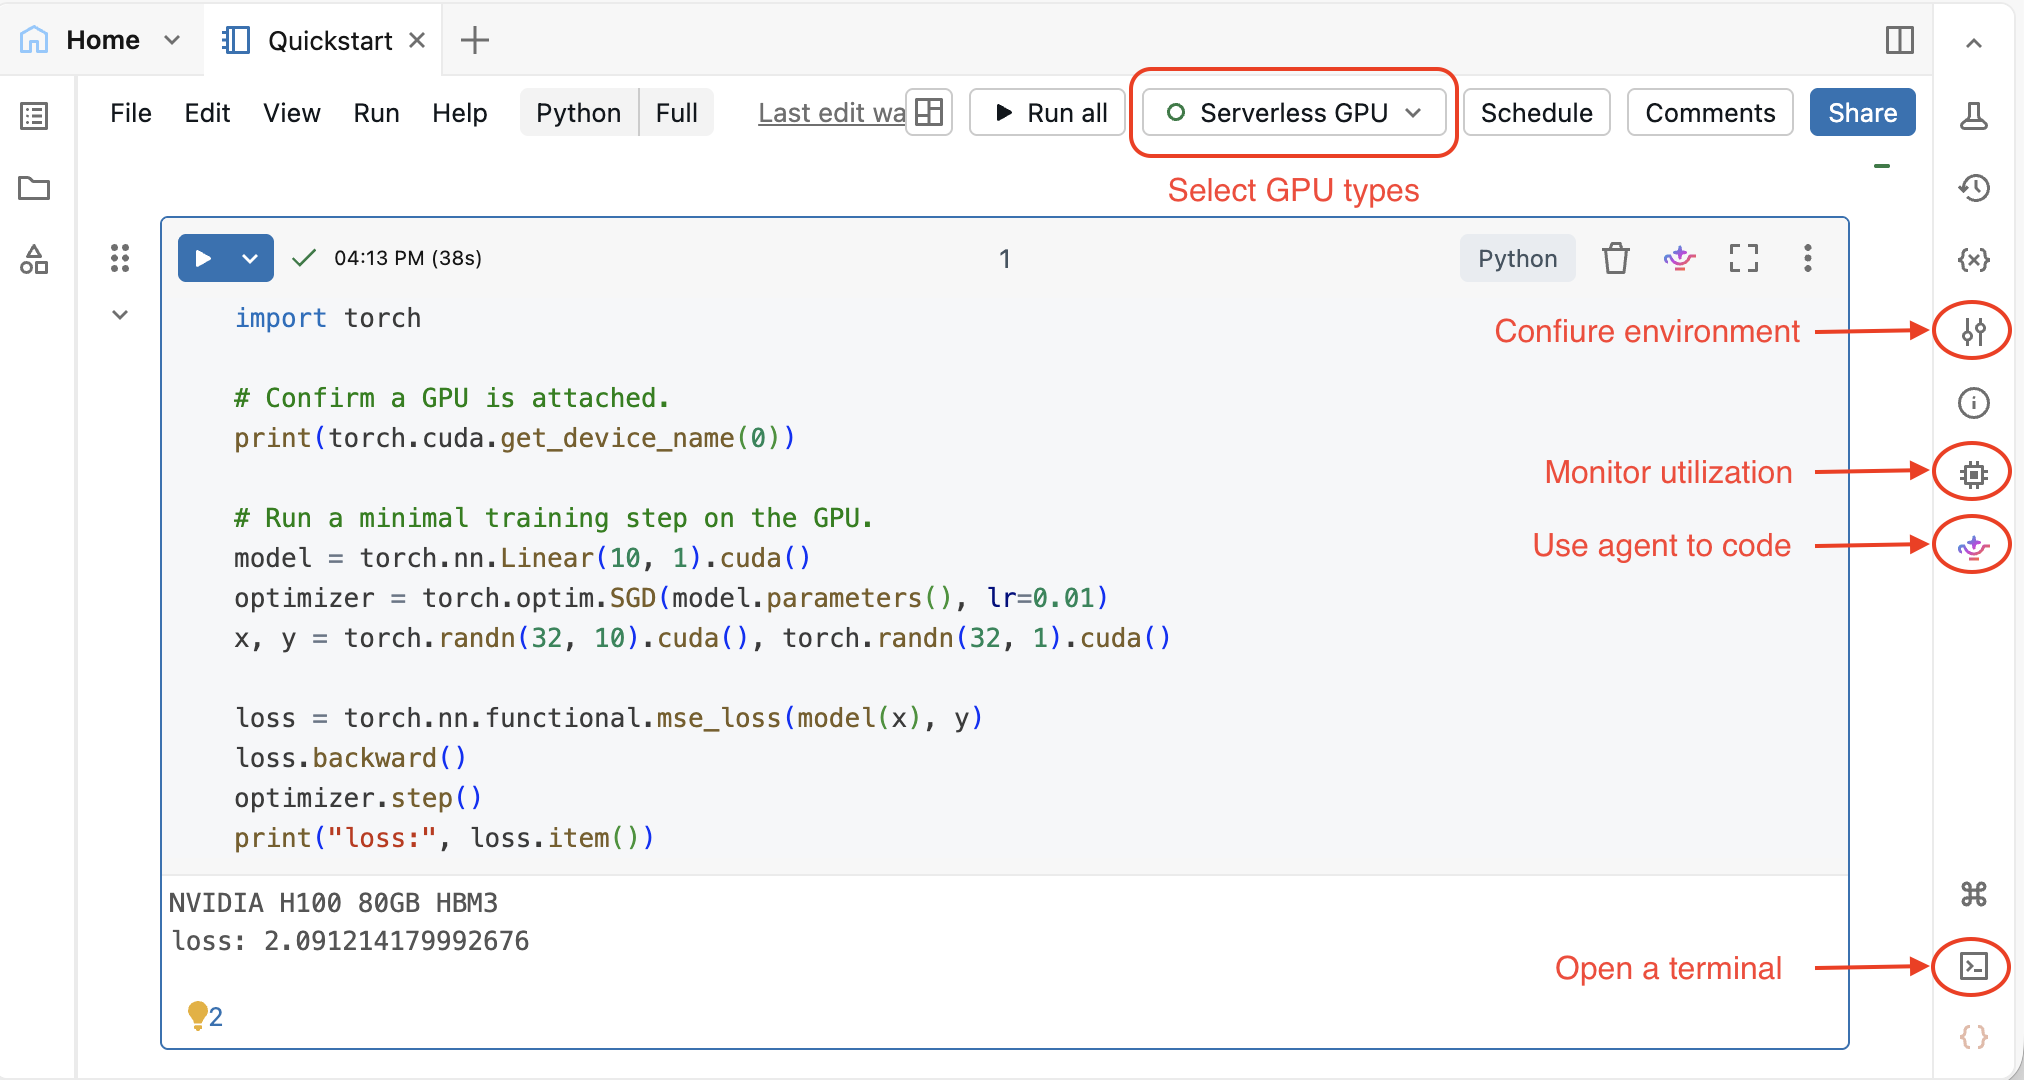Click the curly braces icon at sidebar bottom
Viewport: 2024px width, 1080px height.
(1974, 1037)
